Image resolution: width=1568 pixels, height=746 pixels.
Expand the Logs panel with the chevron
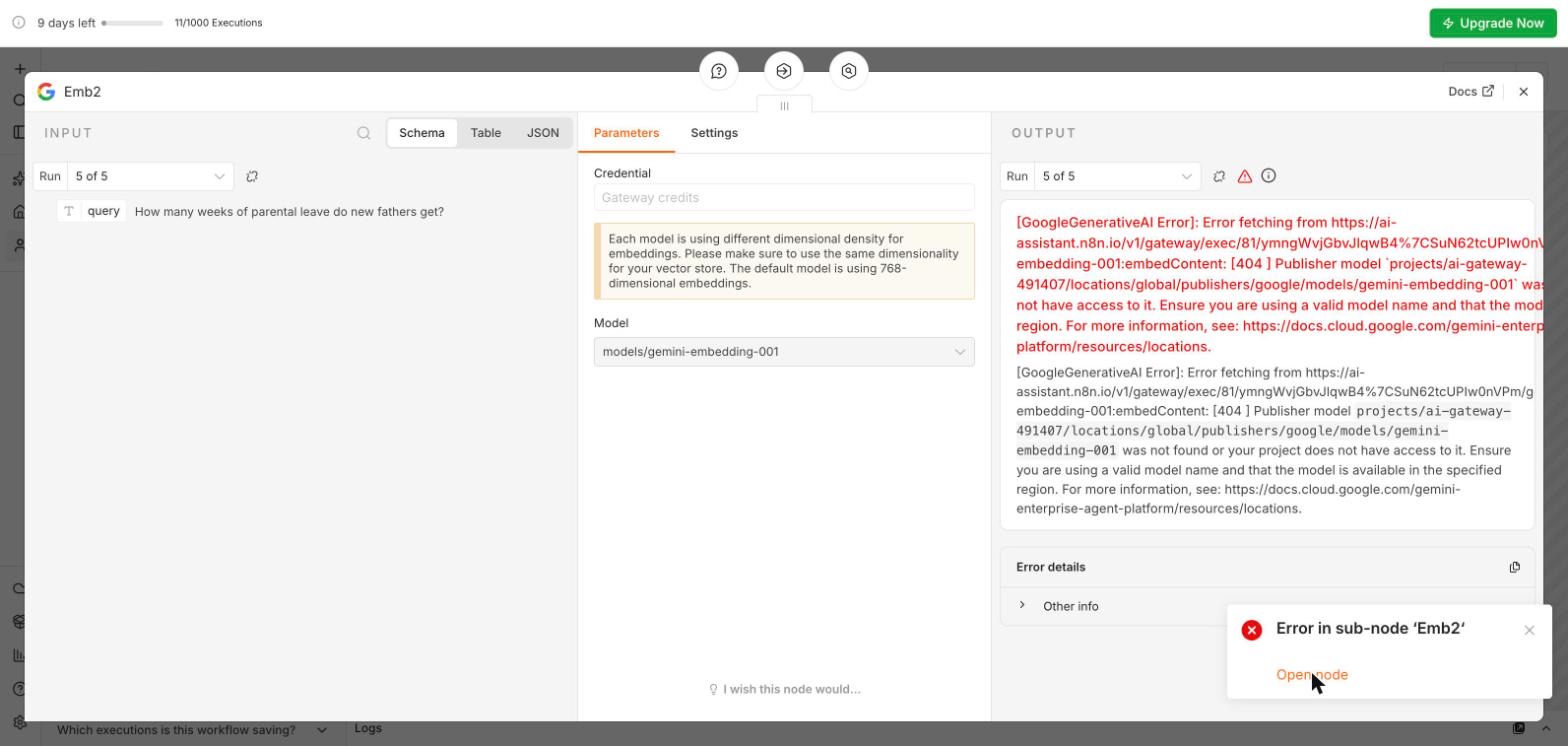(1545, 728)
